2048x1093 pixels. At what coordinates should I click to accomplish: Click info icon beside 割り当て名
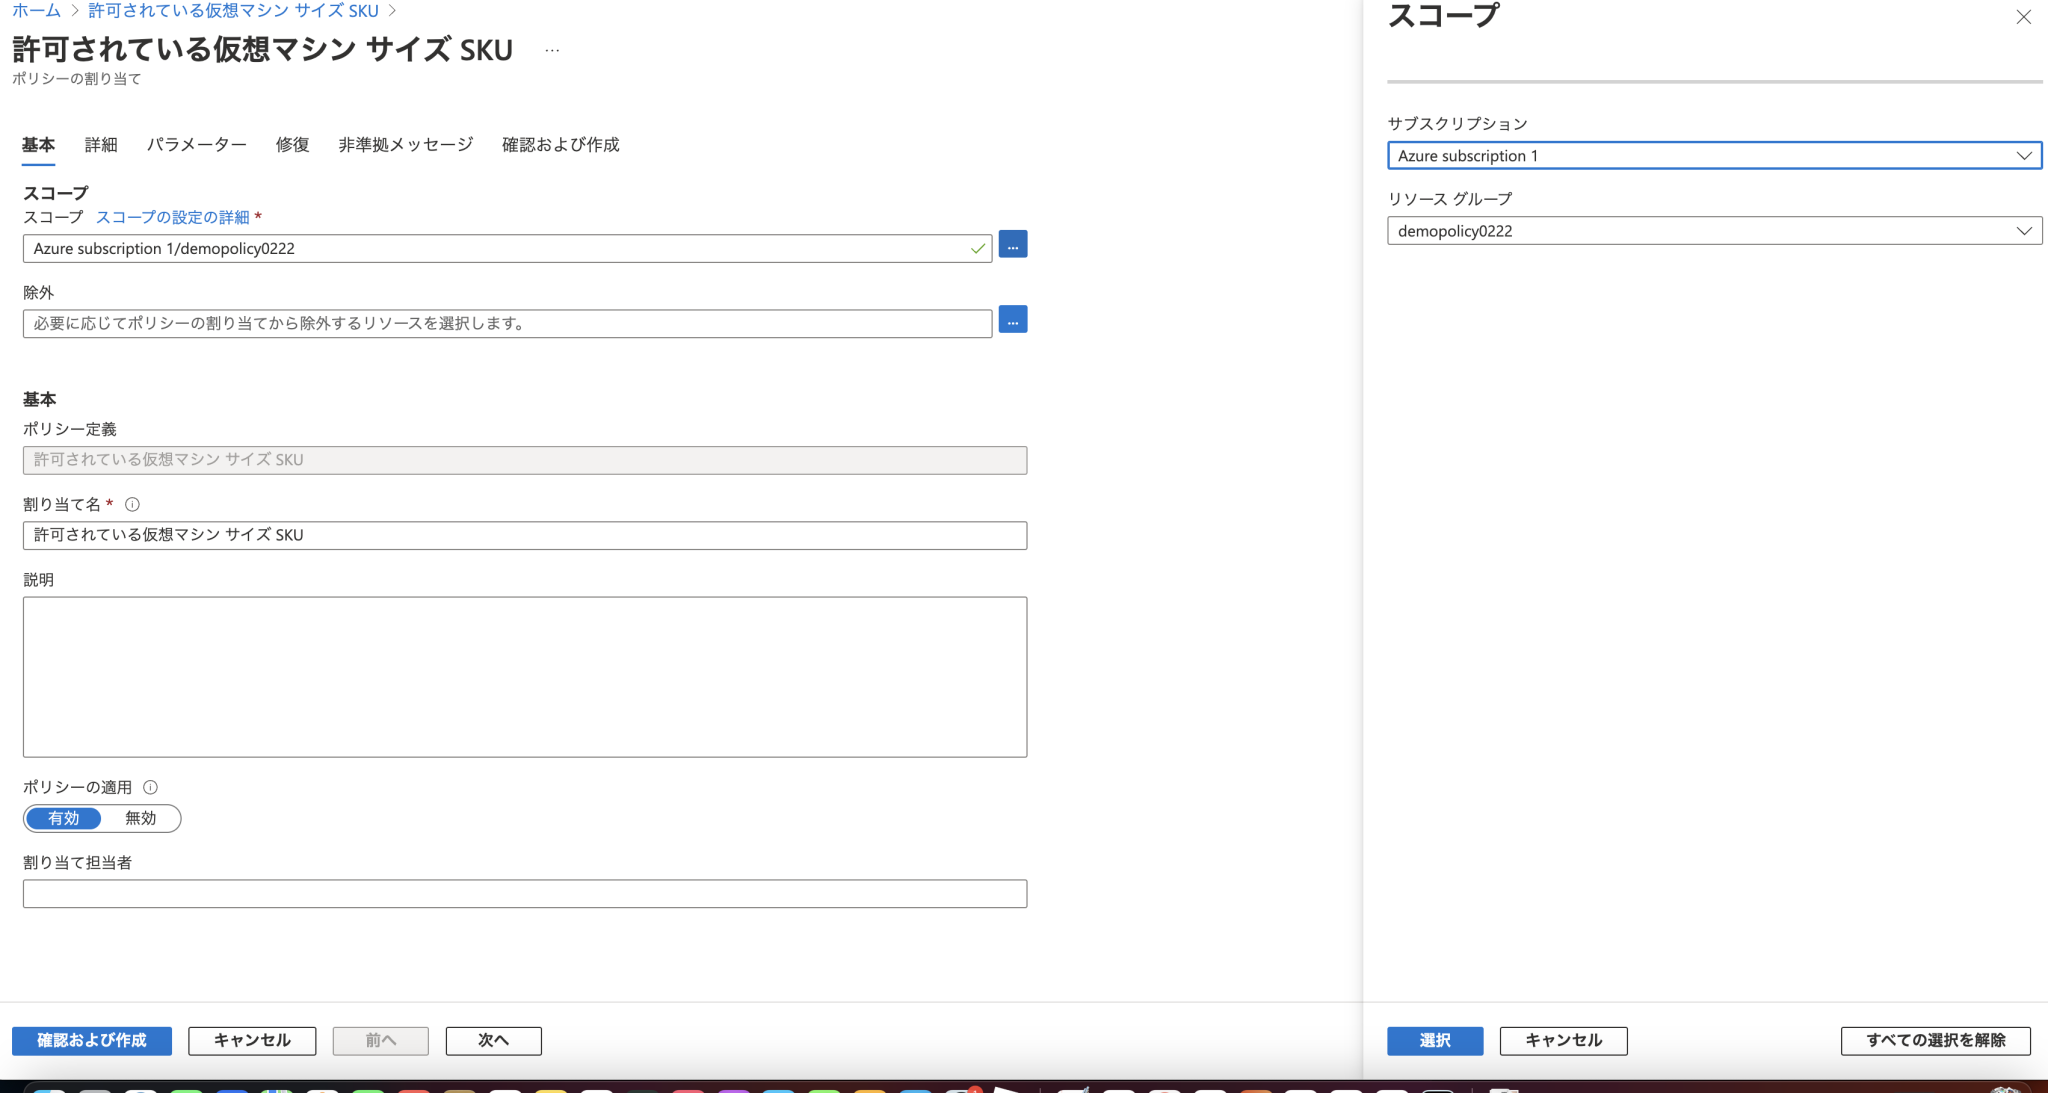pyautogui.click(x=132, y=505)
